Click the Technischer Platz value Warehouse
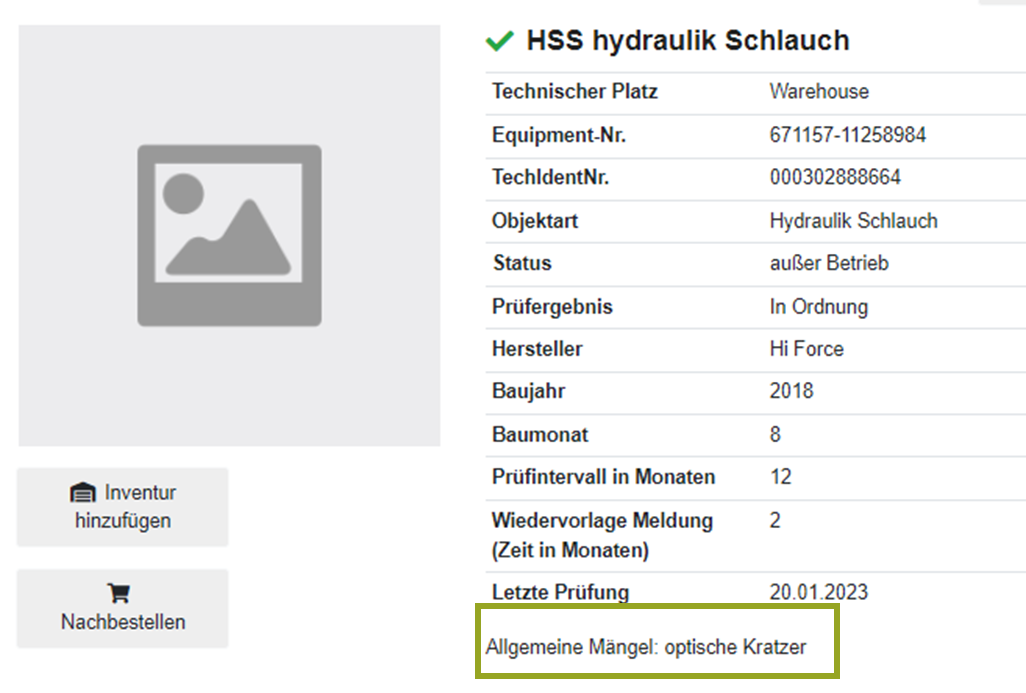This screenshot has height=693, width=1026. point(819,92)
